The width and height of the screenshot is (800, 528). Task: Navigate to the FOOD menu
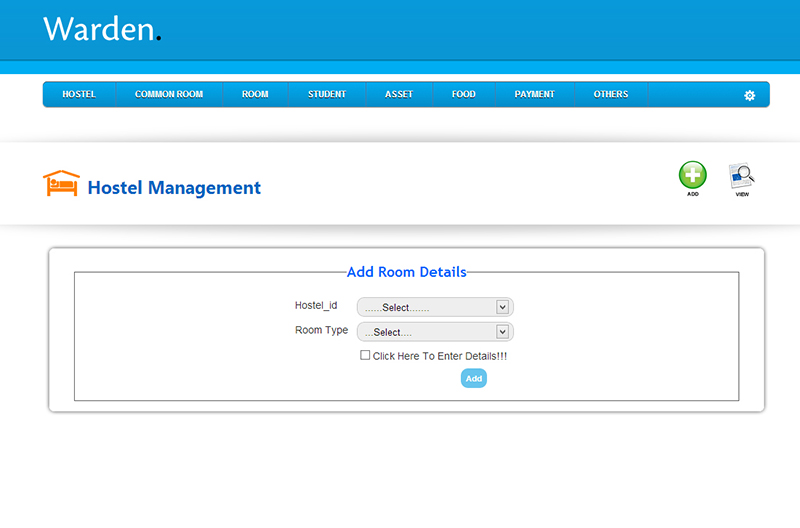(x=463, y=94)
